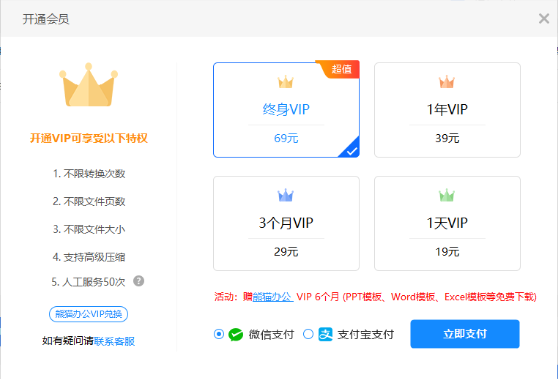Click the 19元 price text
This screenshot has height=379, width=558.
447,252
